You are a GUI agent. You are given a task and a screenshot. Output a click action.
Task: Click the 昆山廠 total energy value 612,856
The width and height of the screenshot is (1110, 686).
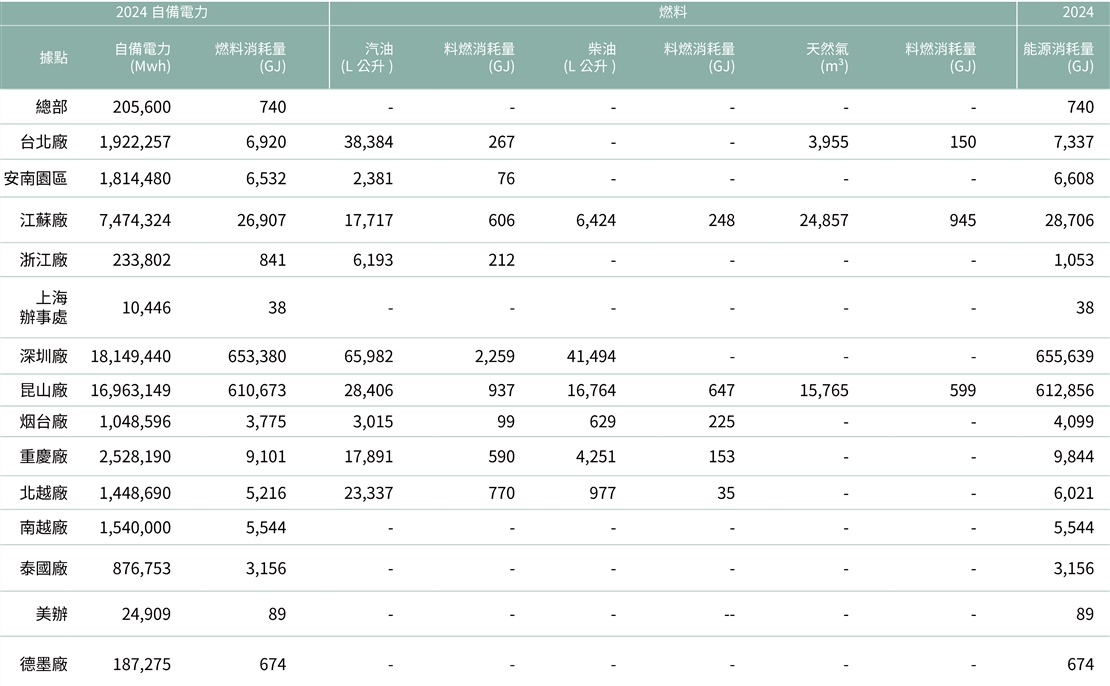pos(1065,390)
